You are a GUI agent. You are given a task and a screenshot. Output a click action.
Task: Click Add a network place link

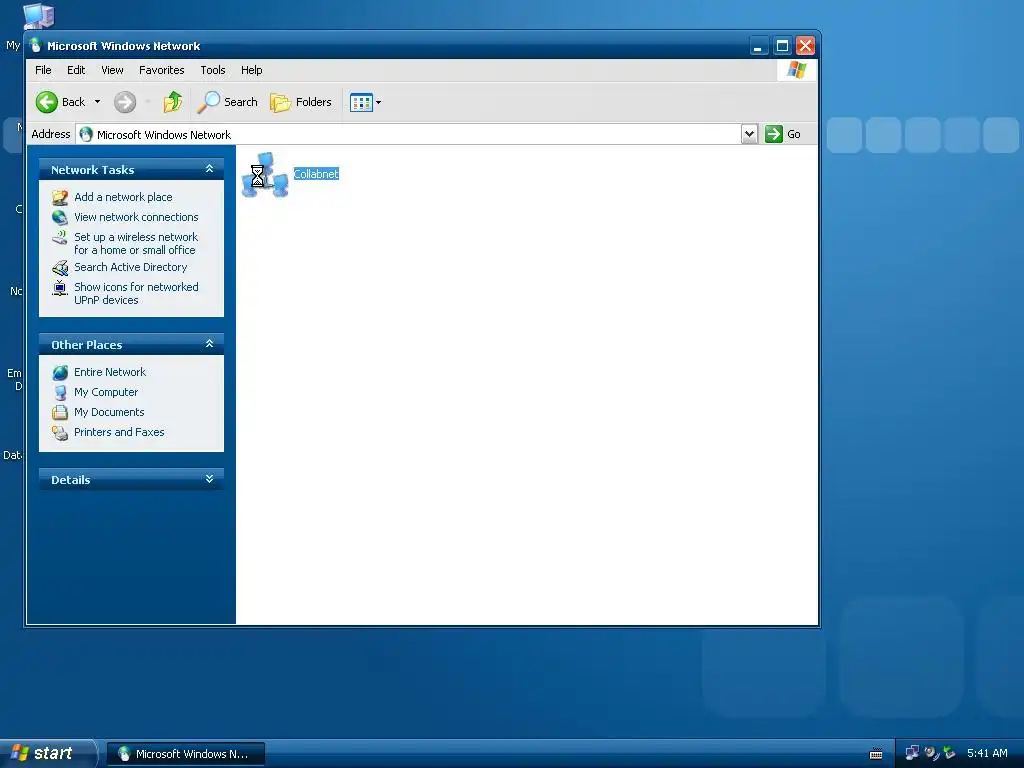pos(123,197)
